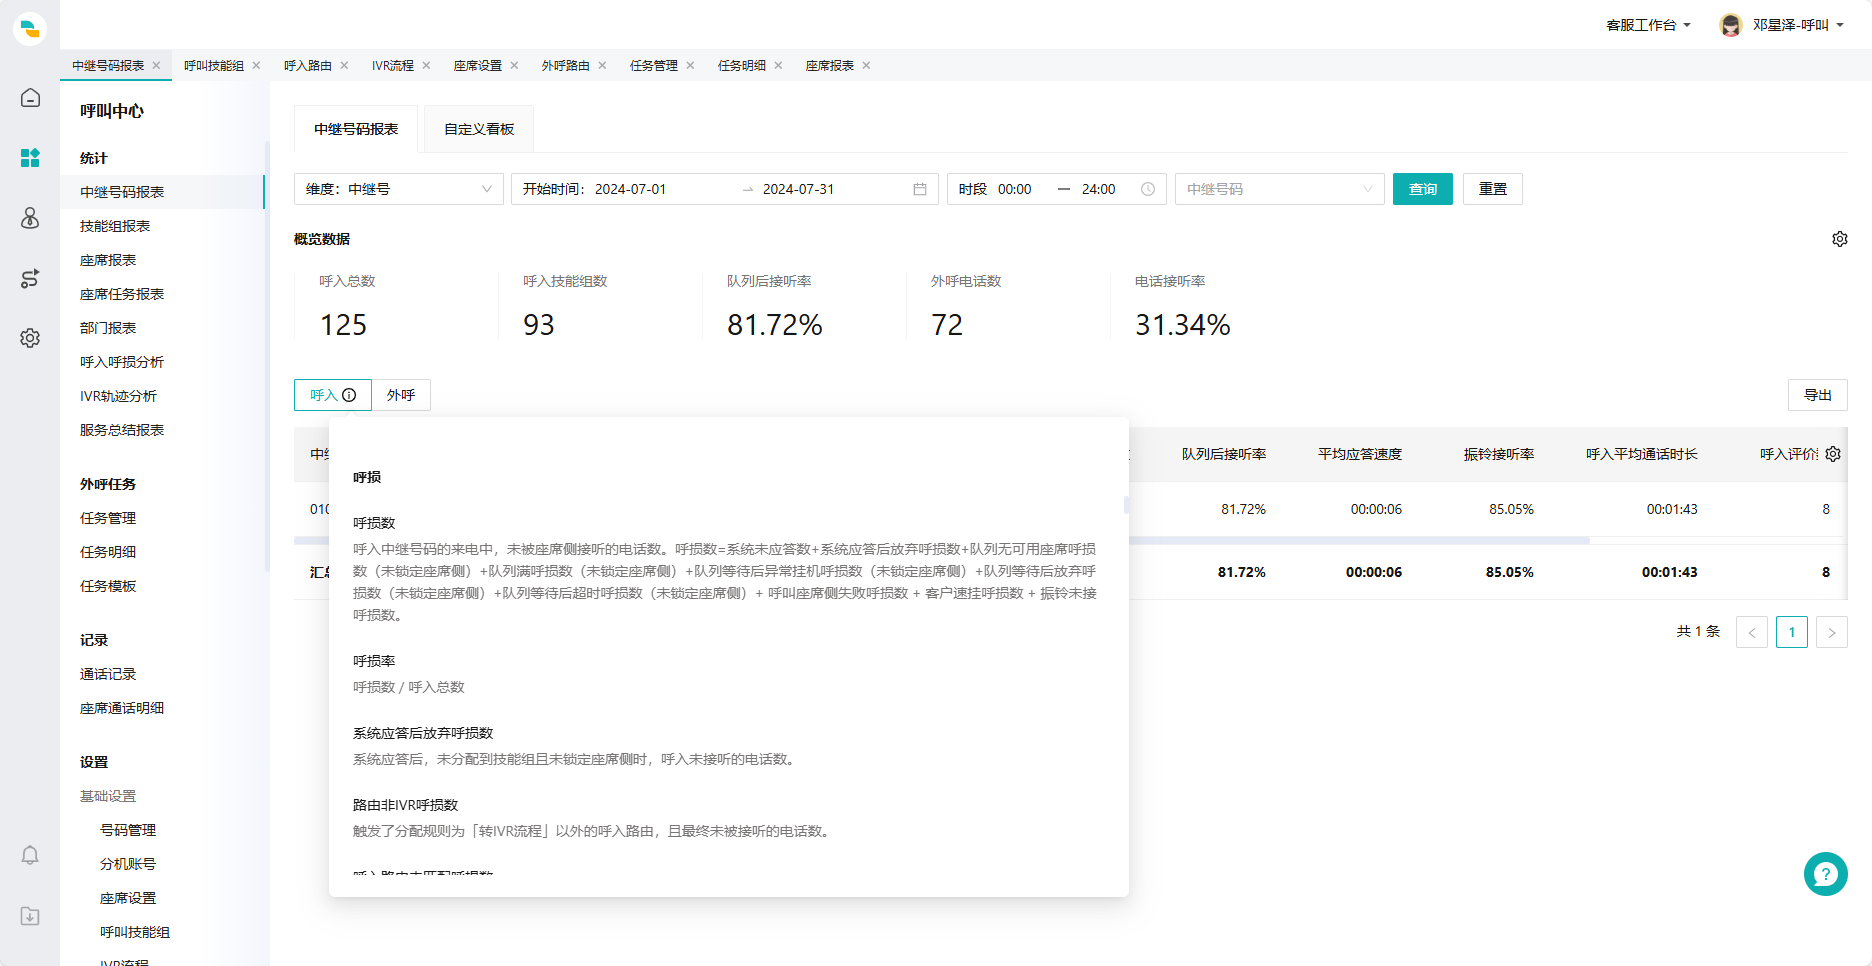Open the home icon in left sidebar
This screenshot has width=1872, height=966.
tap(30, 97)
